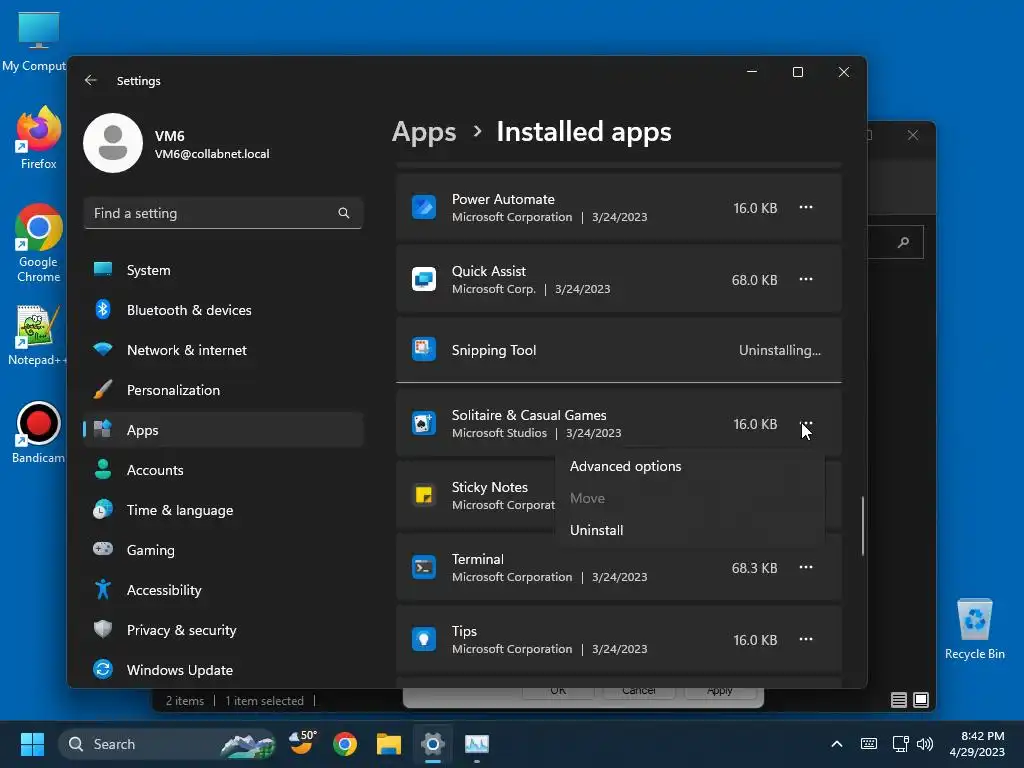Open the touch keyboard tray icon
This screenshot has width=1024, height=768.
[x=869, y=744]
